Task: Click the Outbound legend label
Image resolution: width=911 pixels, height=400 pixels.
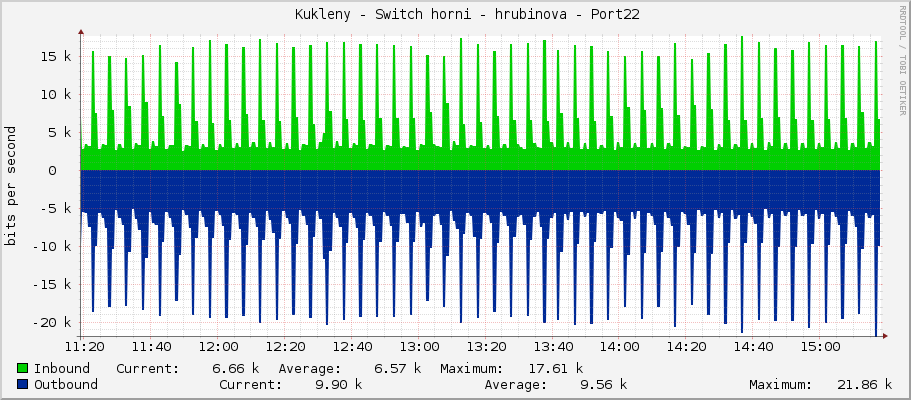Action: [65, 384]
